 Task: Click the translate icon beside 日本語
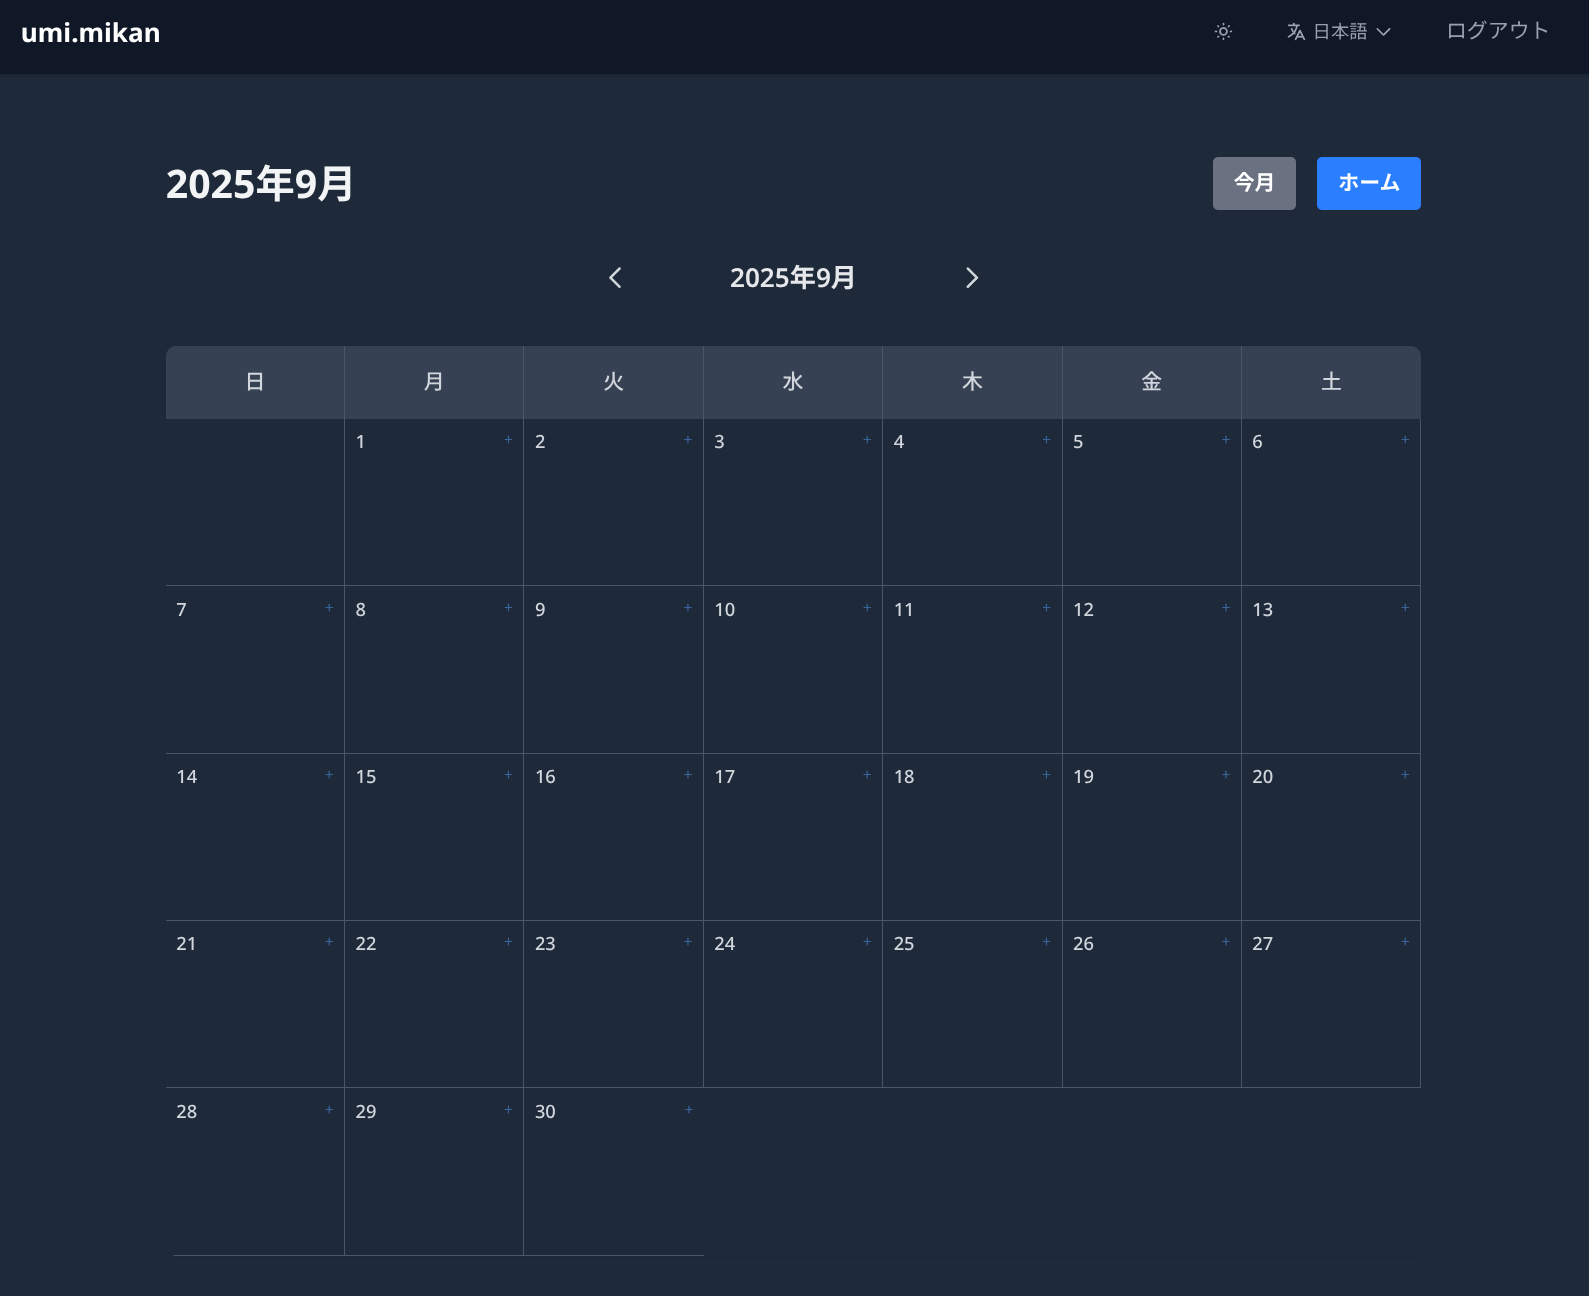click(1296, 32)
